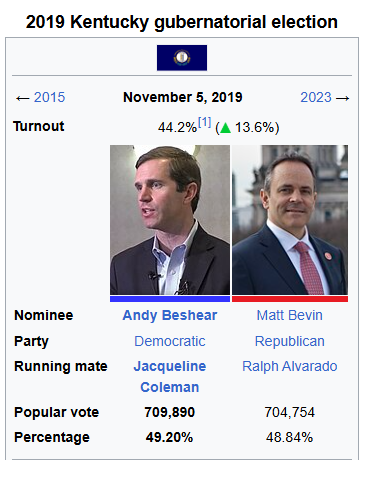Image resolution: width=380 pixels, height=488 pixels.
Task: Click the red Republican color bar
Action: coord(290,299)
